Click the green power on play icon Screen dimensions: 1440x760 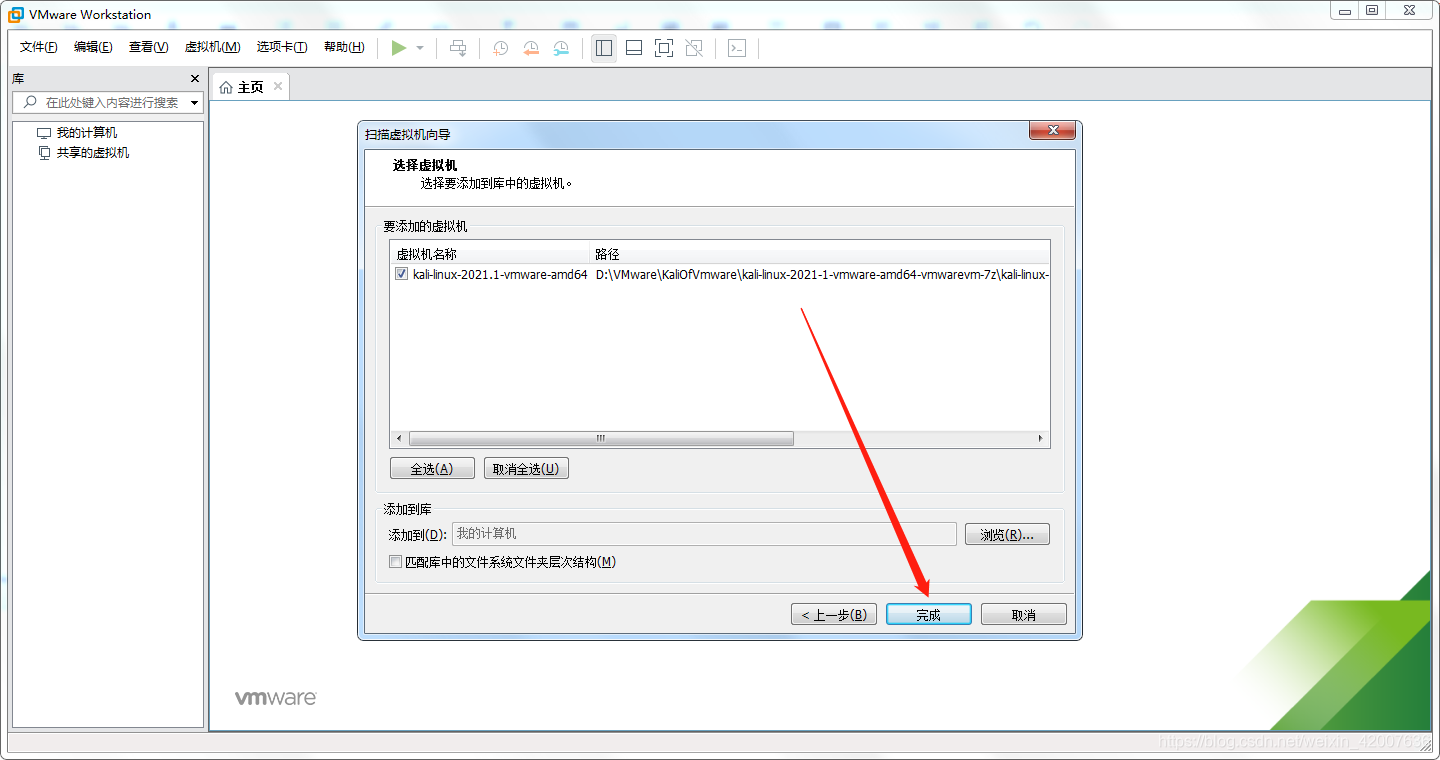coord(399,48)
